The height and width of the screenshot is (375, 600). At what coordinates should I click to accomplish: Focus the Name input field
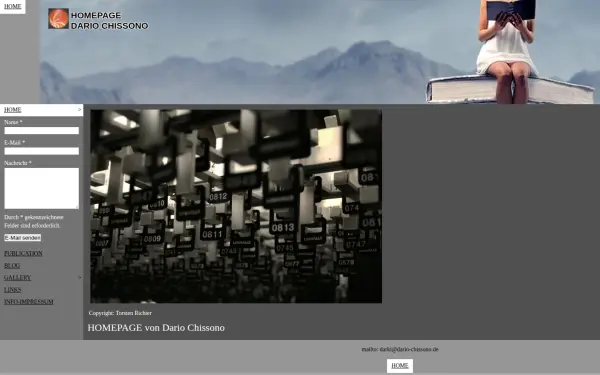pyautogui.click(x=42, y=130)
